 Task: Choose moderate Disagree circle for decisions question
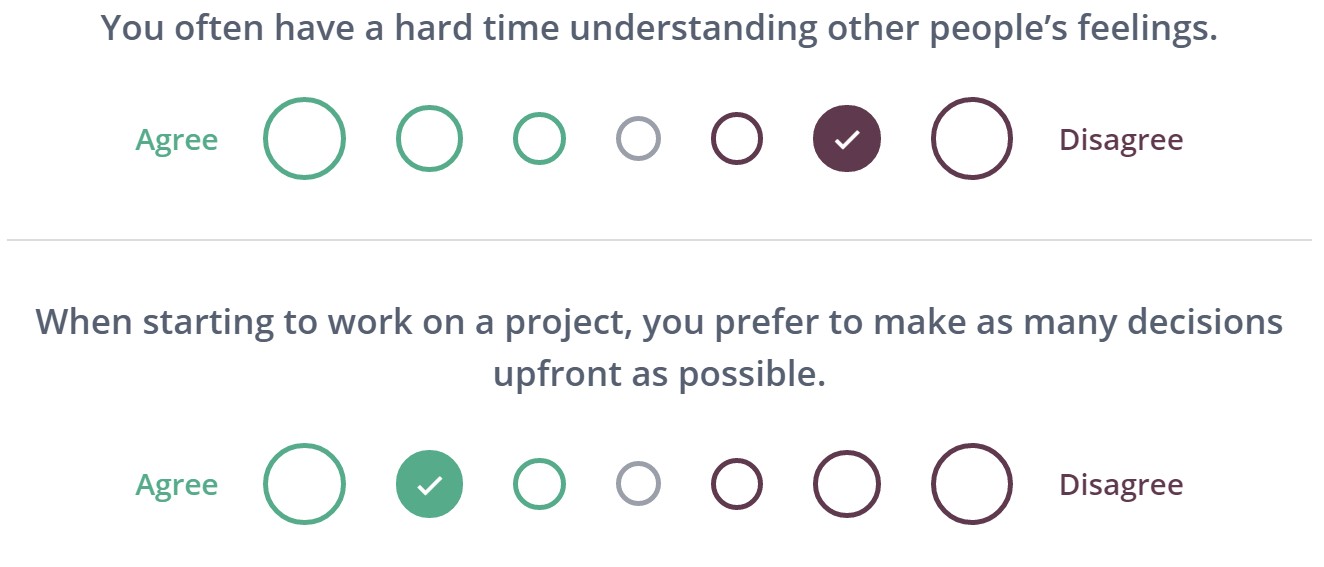point(846,484)
